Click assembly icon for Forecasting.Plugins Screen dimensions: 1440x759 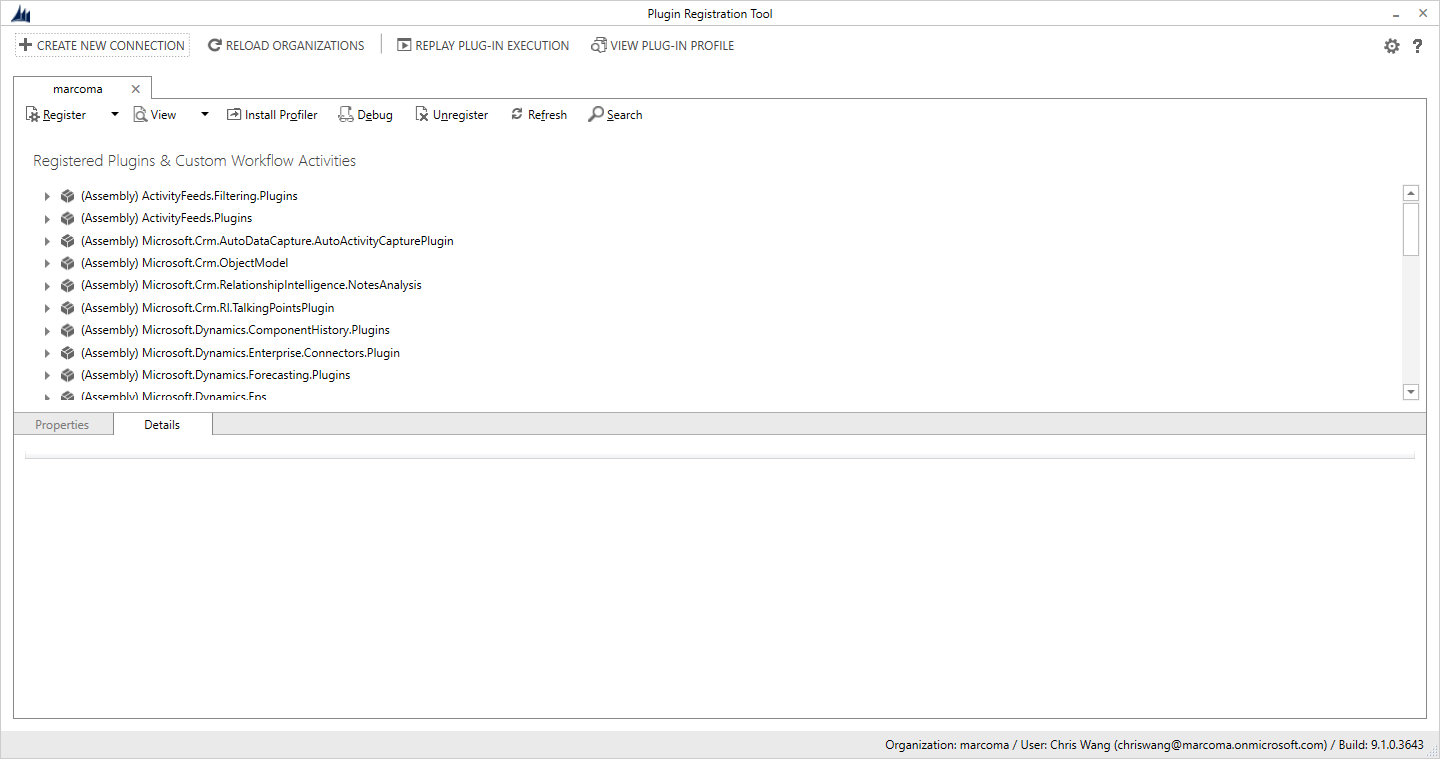pyautogui.click(x=67, y=375)
